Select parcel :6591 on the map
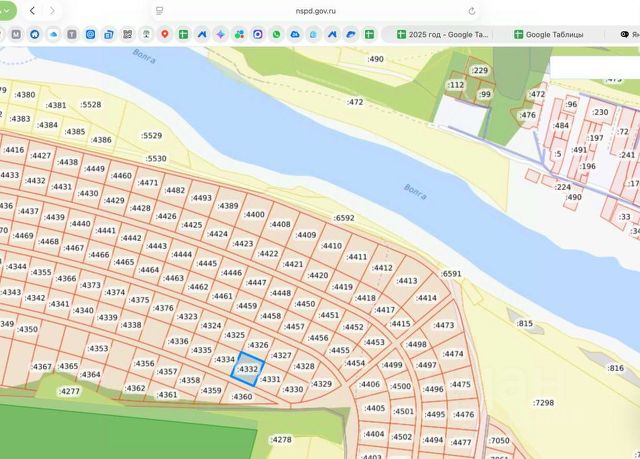Viewport: 640px width, 459px height. click(x=451, y=274)
